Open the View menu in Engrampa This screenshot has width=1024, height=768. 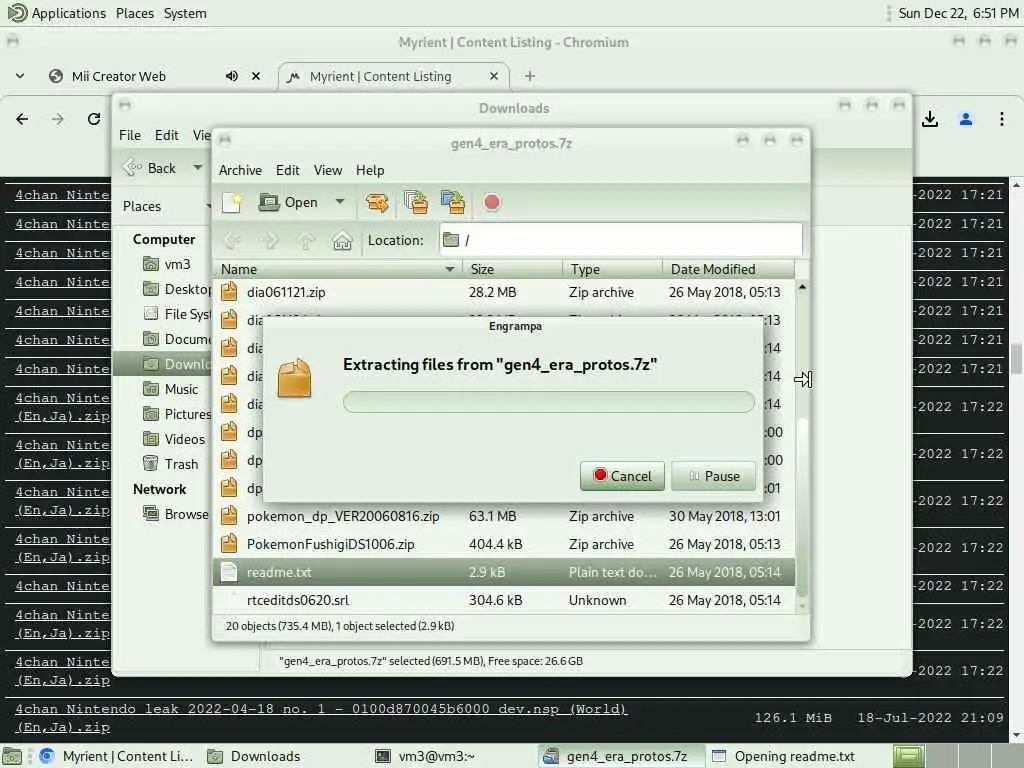point(328,170)
